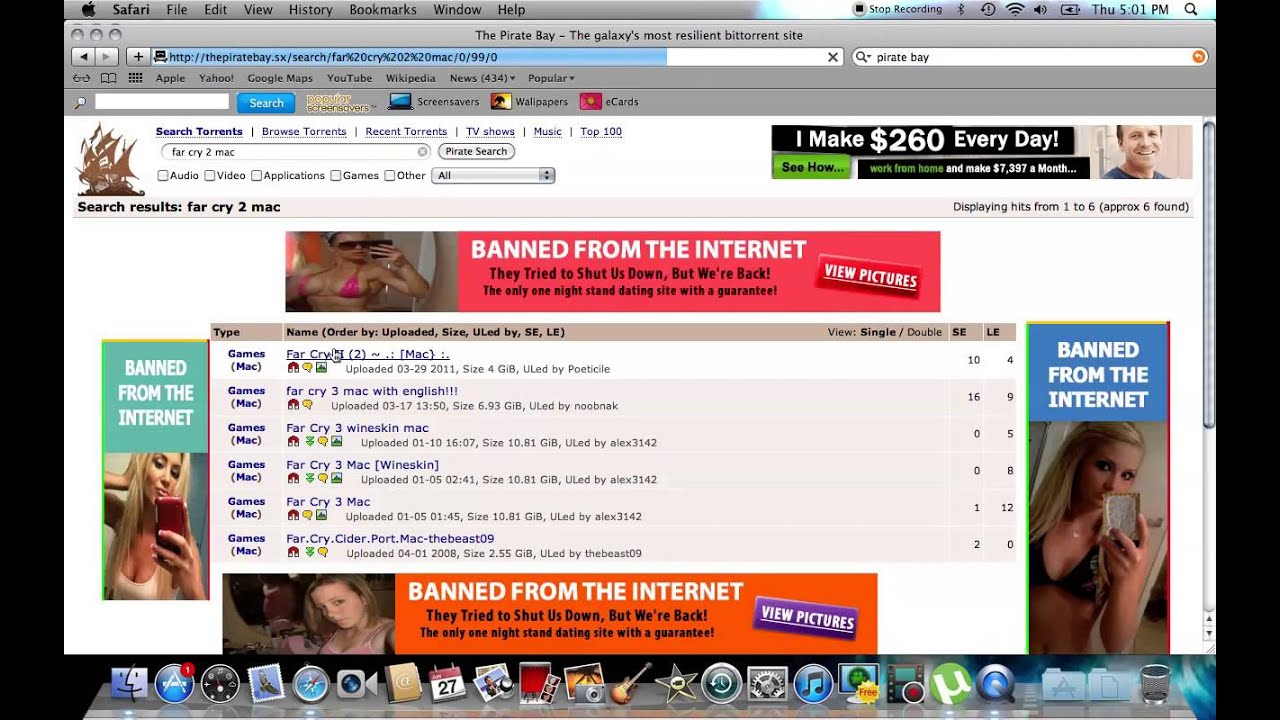
Task: Sort by the SE column header
Action: click(x=959, y=332)
